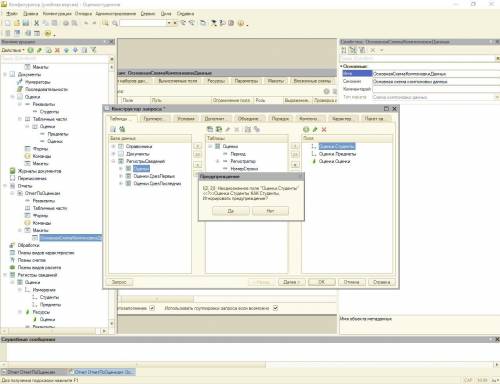Click Move Down arrow icon in Configuration panel

(x=75, y=50)
